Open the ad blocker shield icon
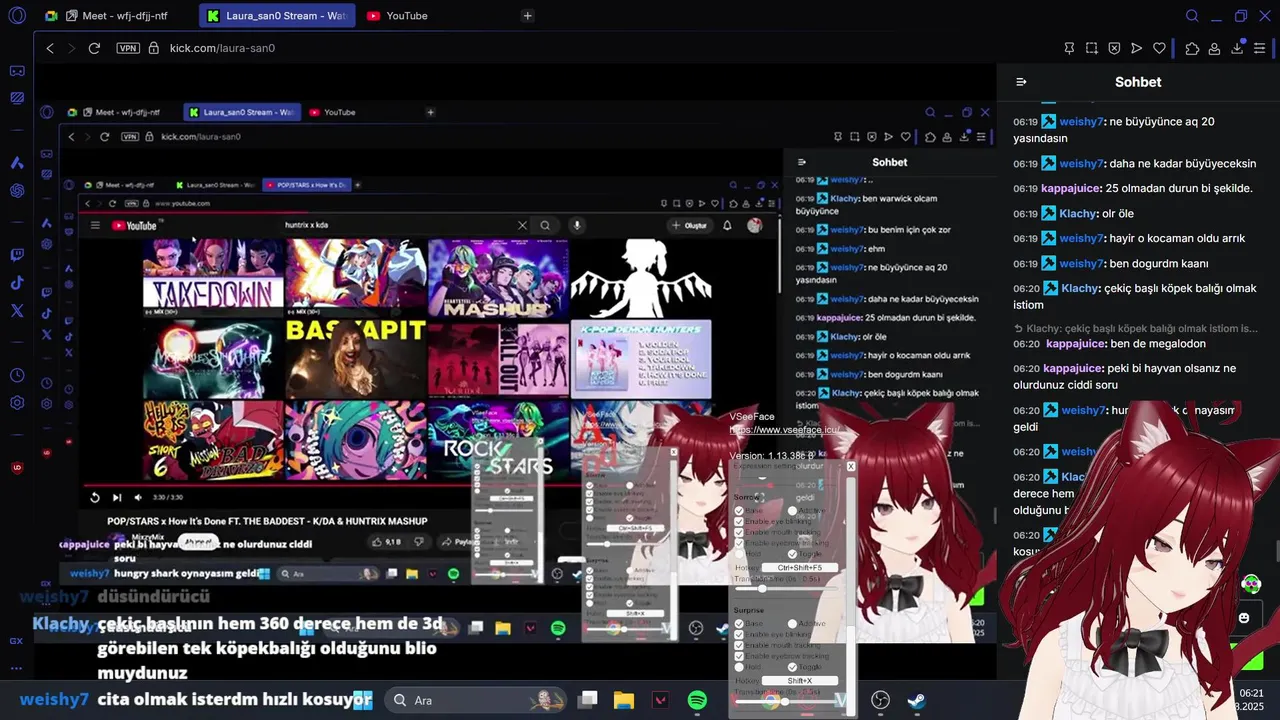 pyautogui.click(x=1114, y=48)
